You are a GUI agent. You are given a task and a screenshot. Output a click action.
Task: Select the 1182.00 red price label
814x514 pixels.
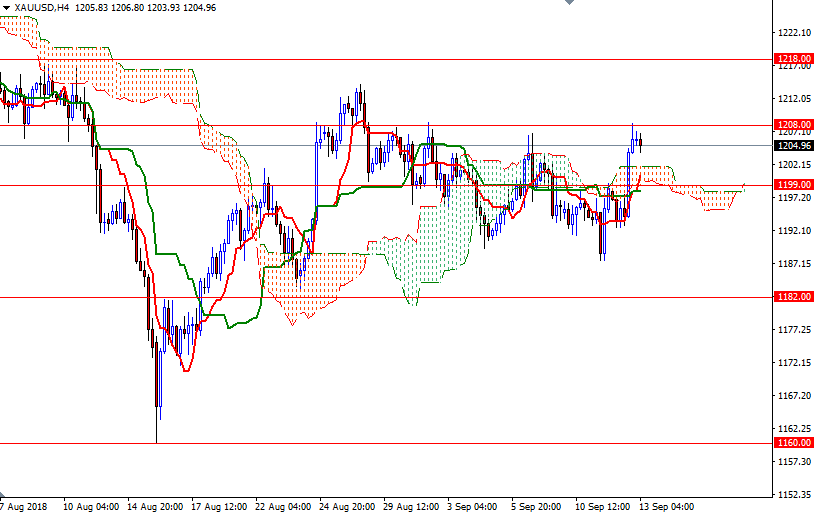tap(793, 297)
